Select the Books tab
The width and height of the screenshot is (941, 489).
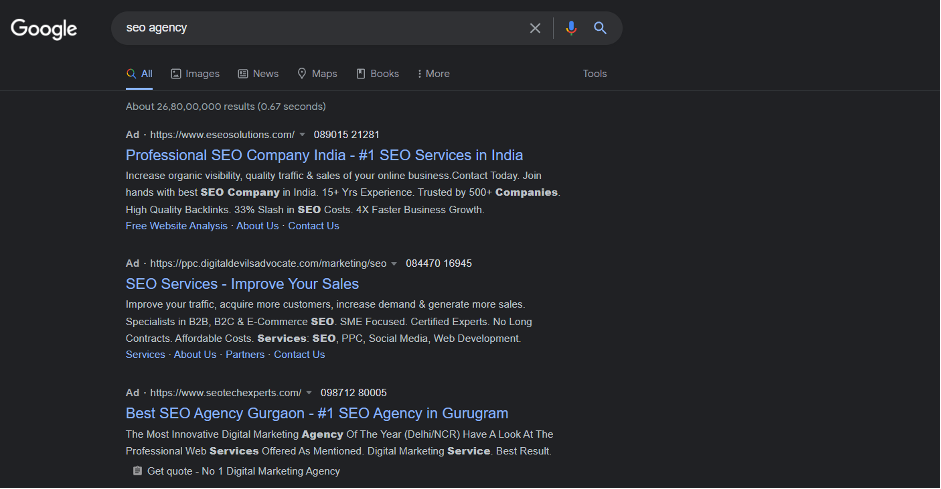(377, 74)
